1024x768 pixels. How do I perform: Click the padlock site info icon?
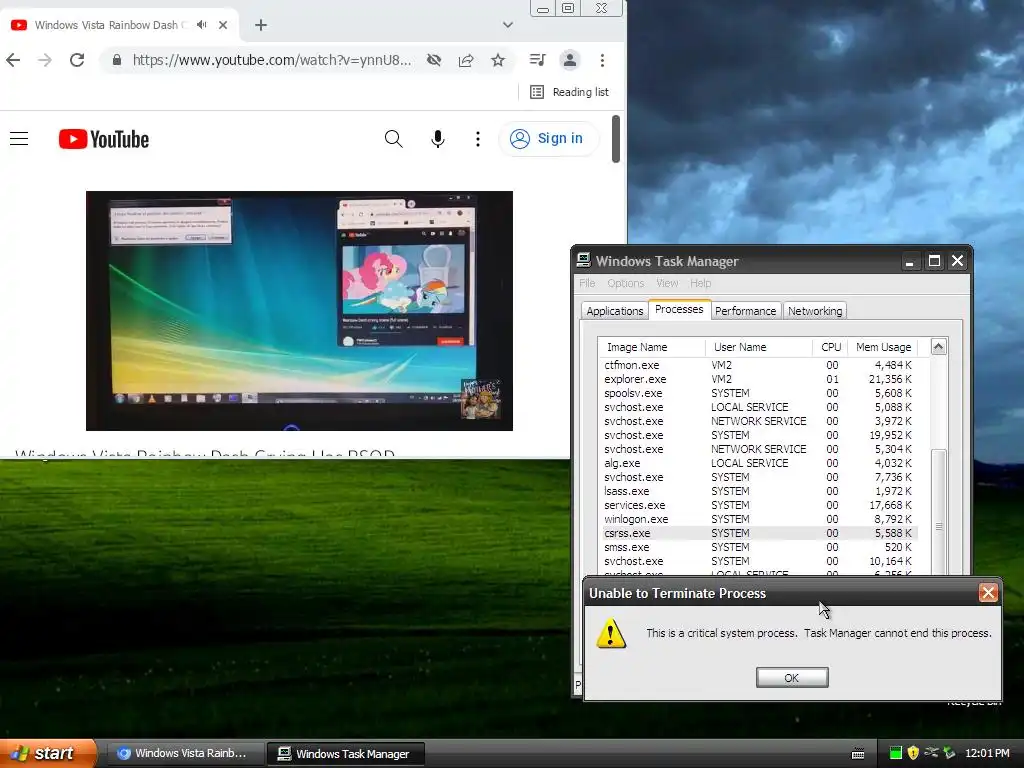(117, 60)
